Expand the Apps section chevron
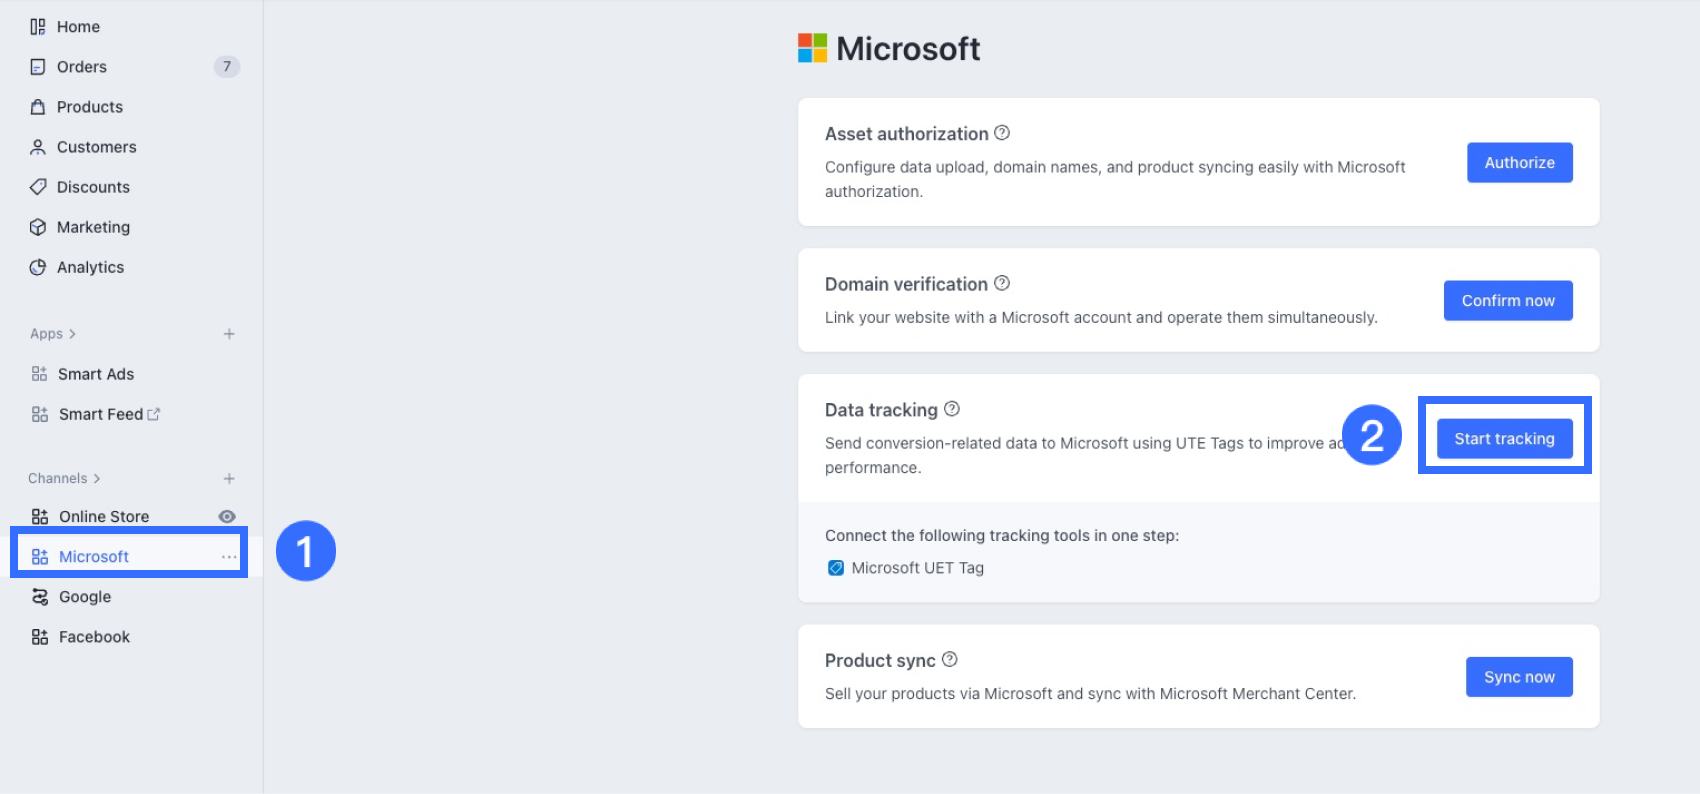The width and height of the screenshot is (1700, 794). pyautogui.click(x=72, y=334)
